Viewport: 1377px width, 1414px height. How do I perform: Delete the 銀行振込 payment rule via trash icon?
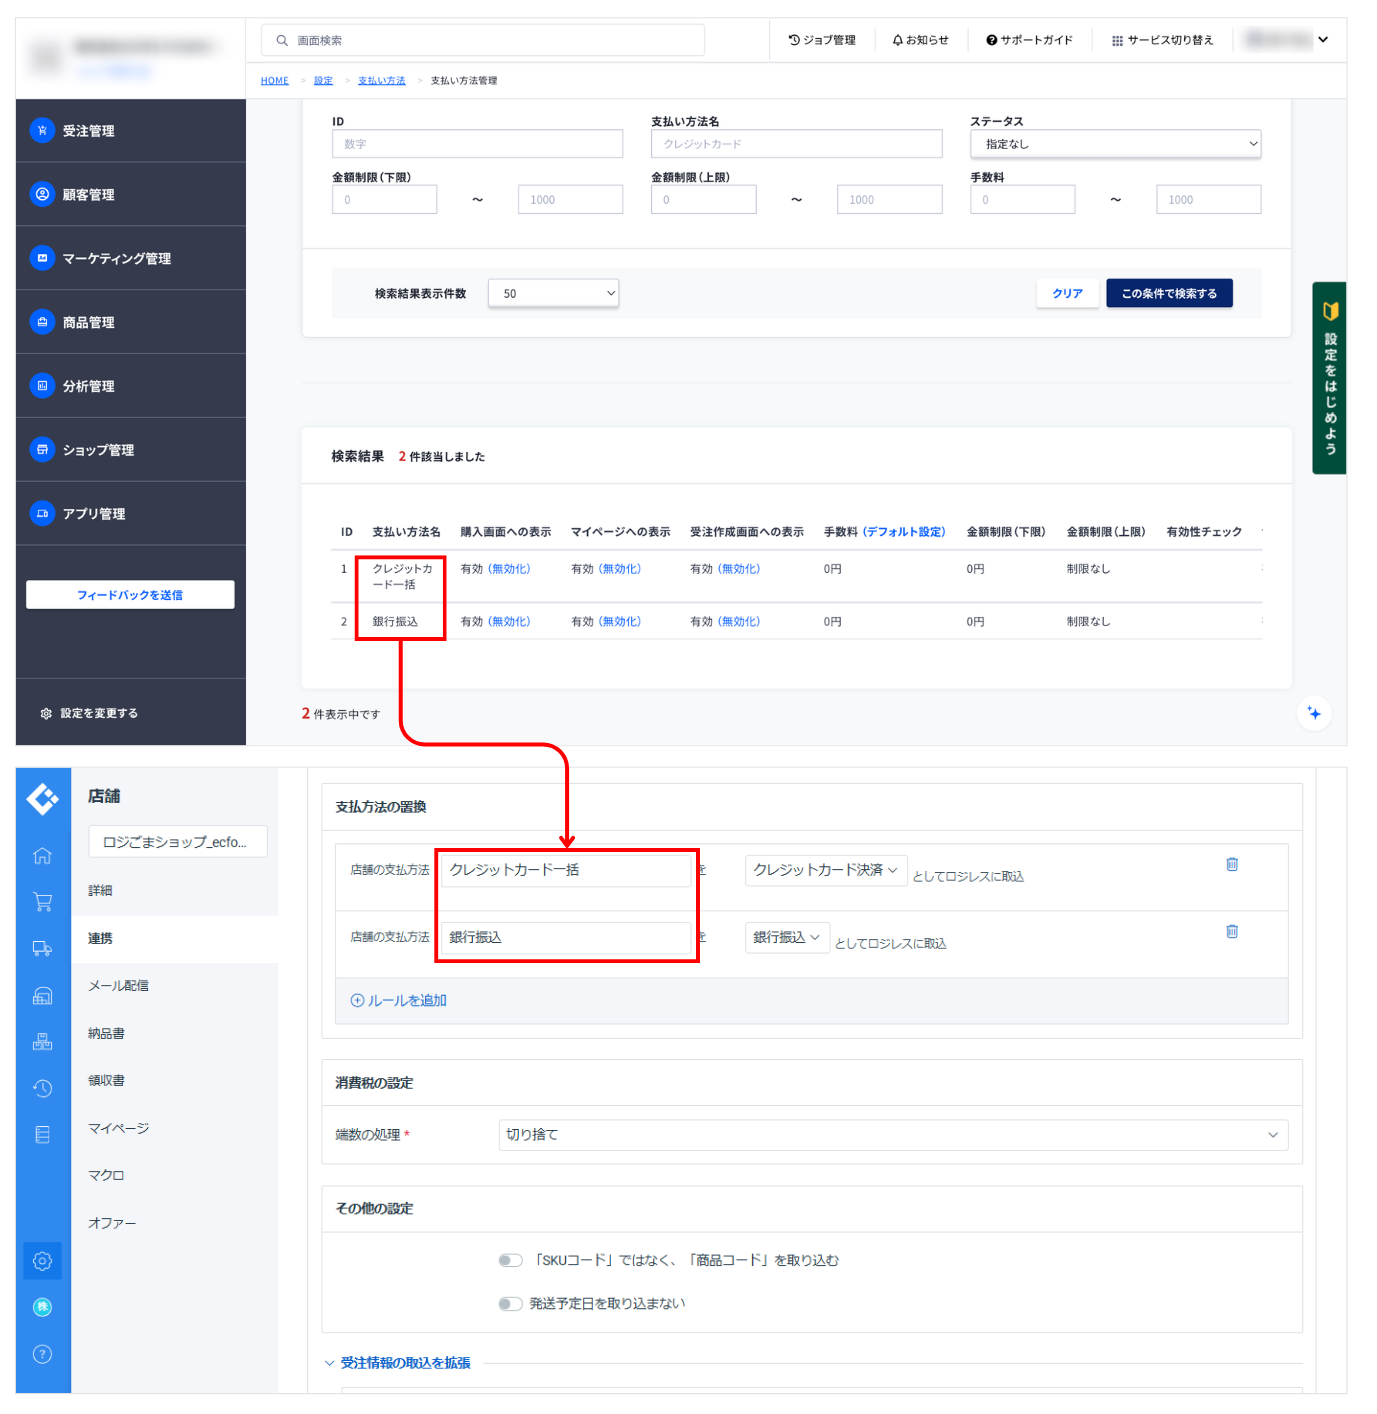pyautogui.click(x=1232, y=931)
